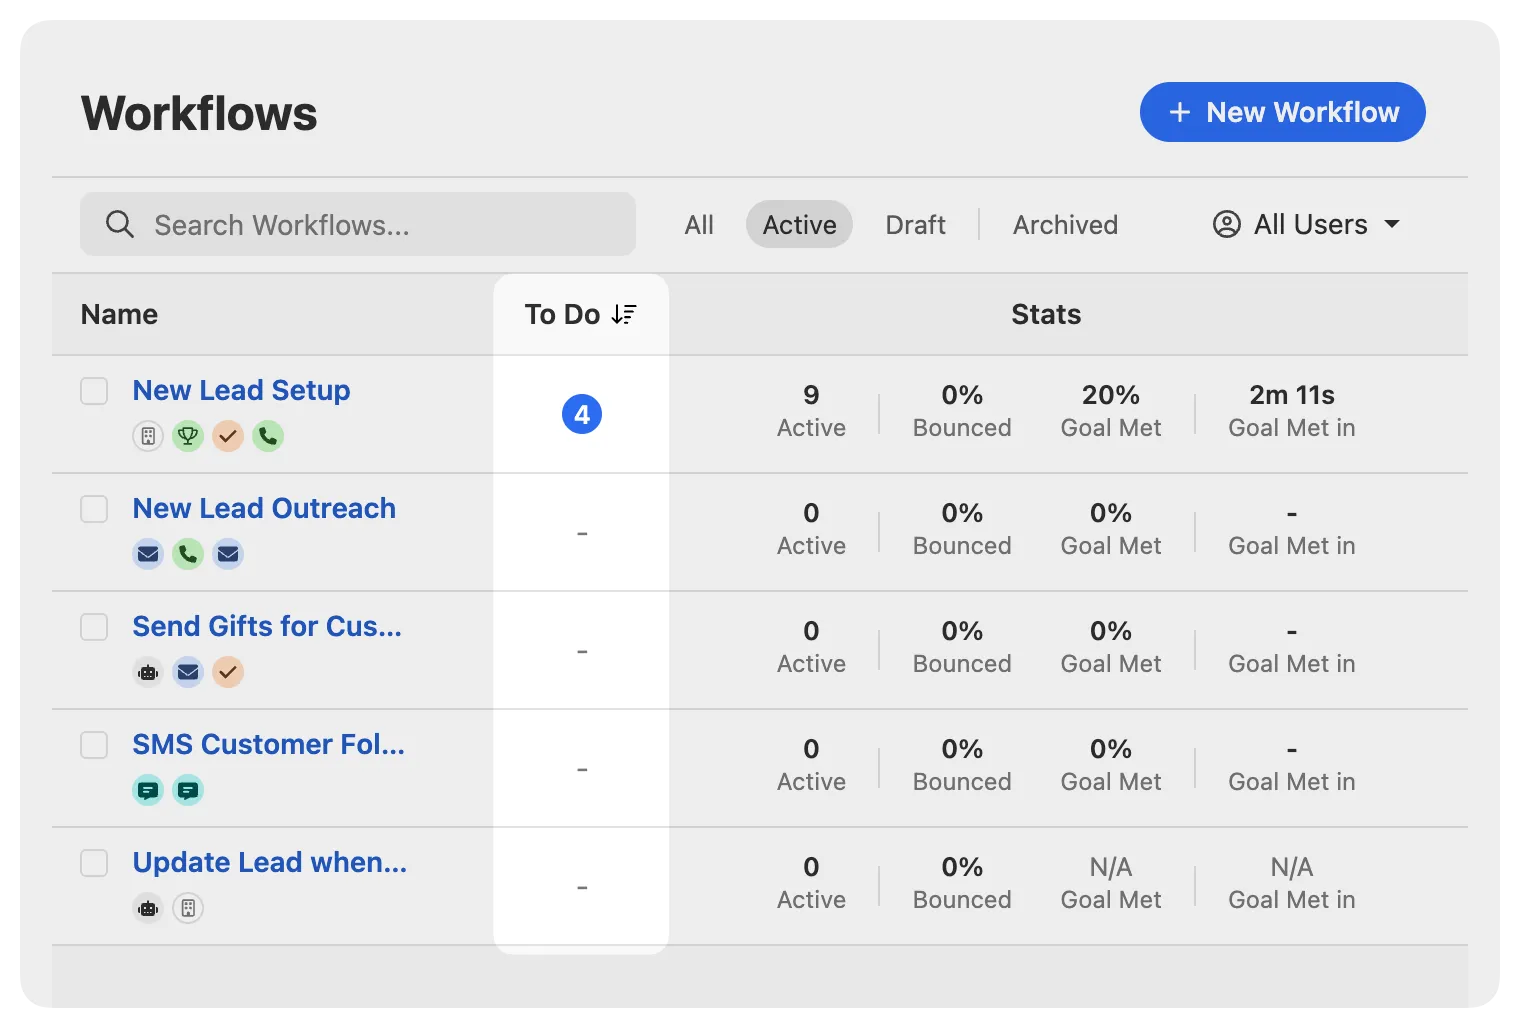Open the All Users filter dropdown
The image size is (1520, 1028).
tap(1306, 224)
